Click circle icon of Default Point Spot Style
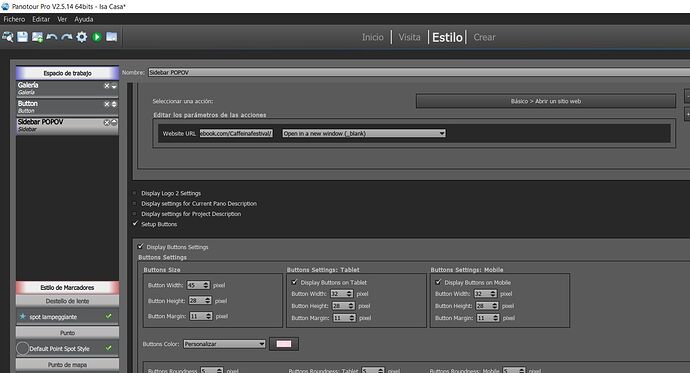690x373 pixels. coord(22,348)
